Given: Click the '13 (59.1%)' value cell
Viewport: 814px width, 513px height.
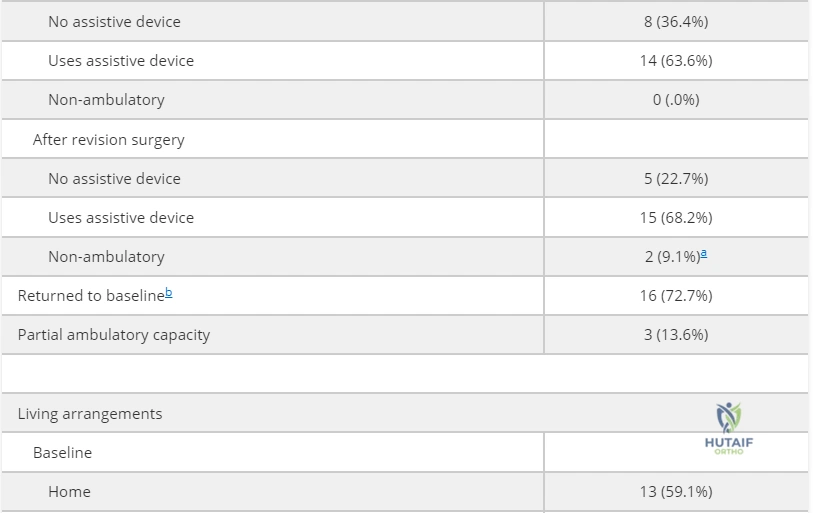Looking at the screenshot, I should point(676,491).
